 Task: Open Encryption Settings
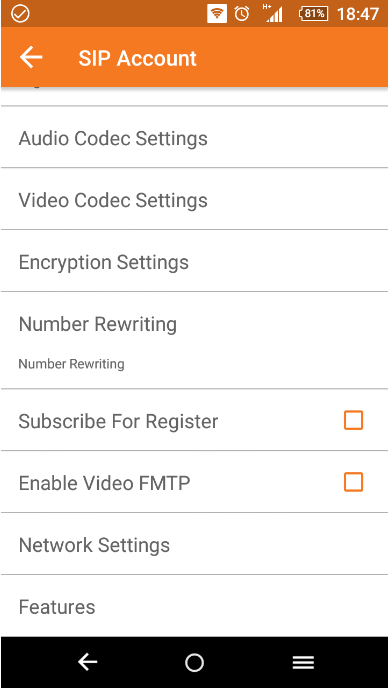194,262
